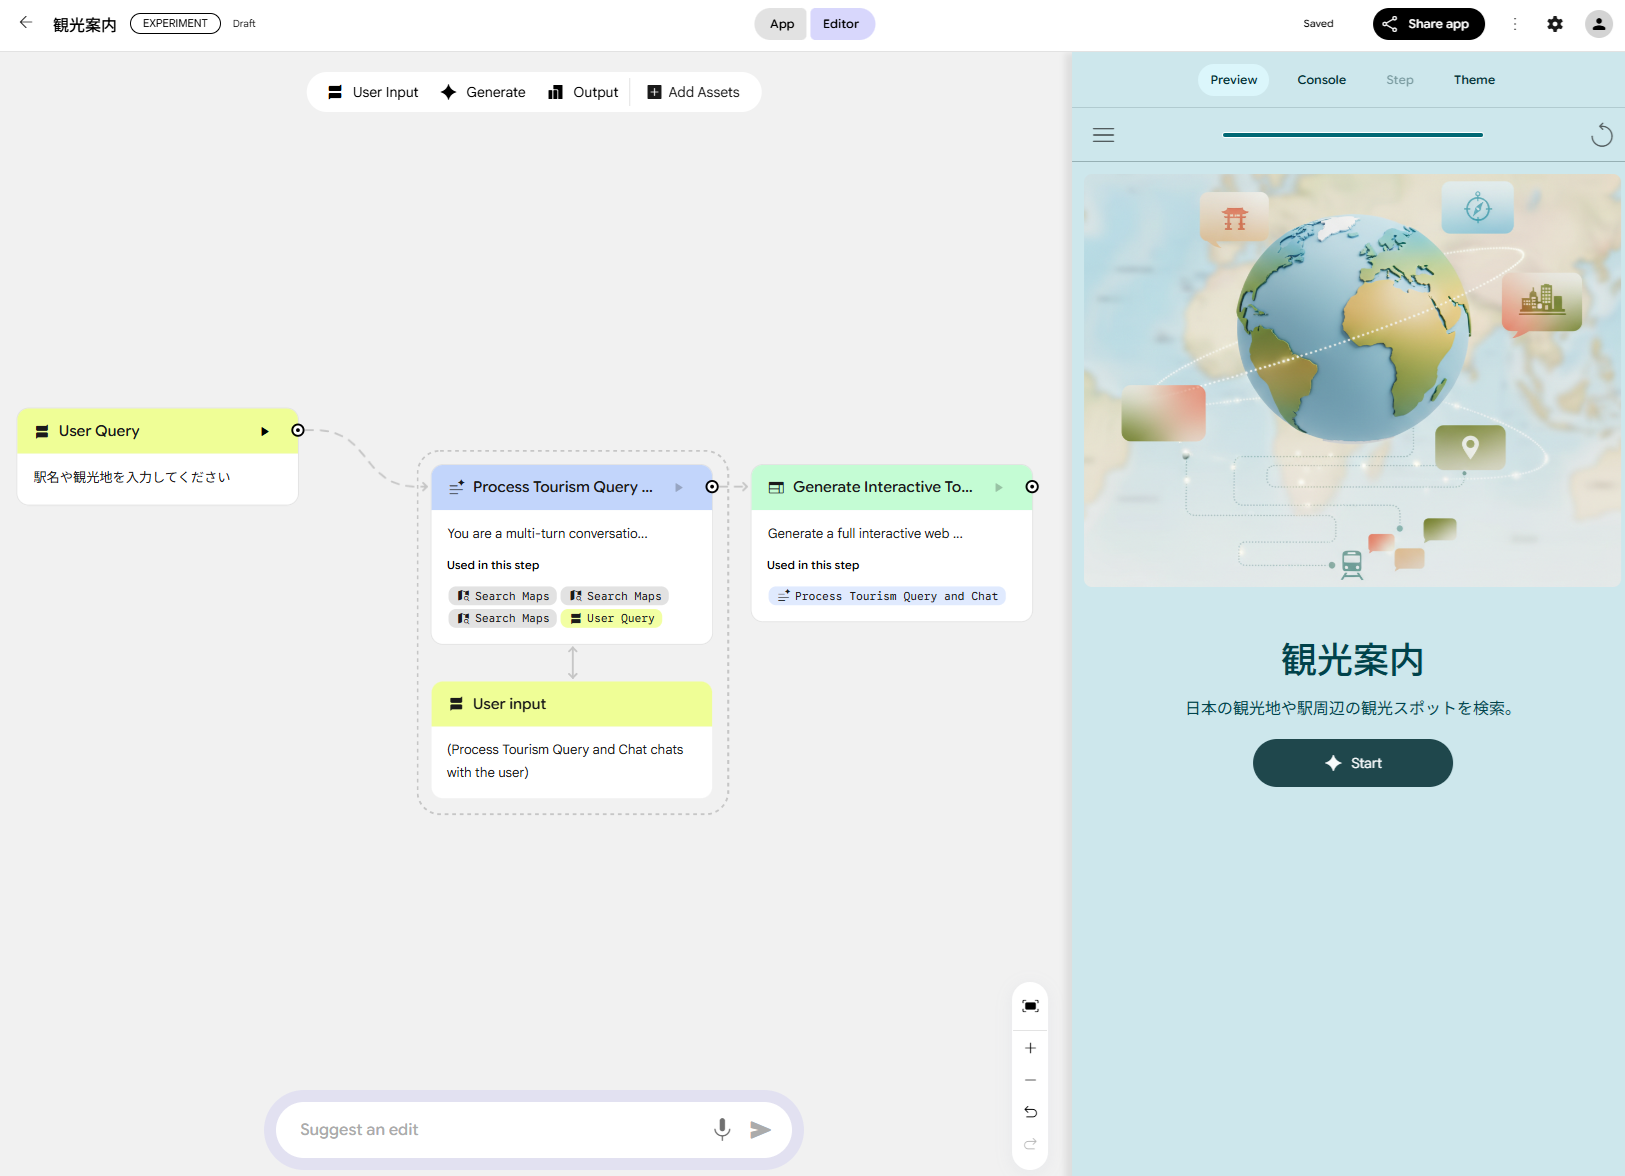The image size is (1625, 1176).
Task: Click the canvas undo icon
Action: 1030,1112
